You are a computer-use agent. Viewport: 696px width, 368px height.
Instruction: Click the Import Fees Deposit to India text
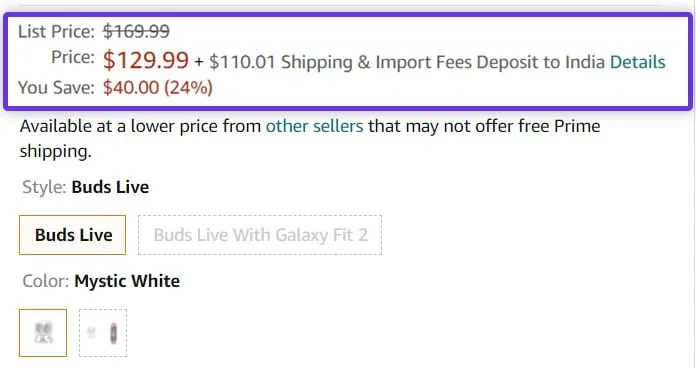(490, 62)
